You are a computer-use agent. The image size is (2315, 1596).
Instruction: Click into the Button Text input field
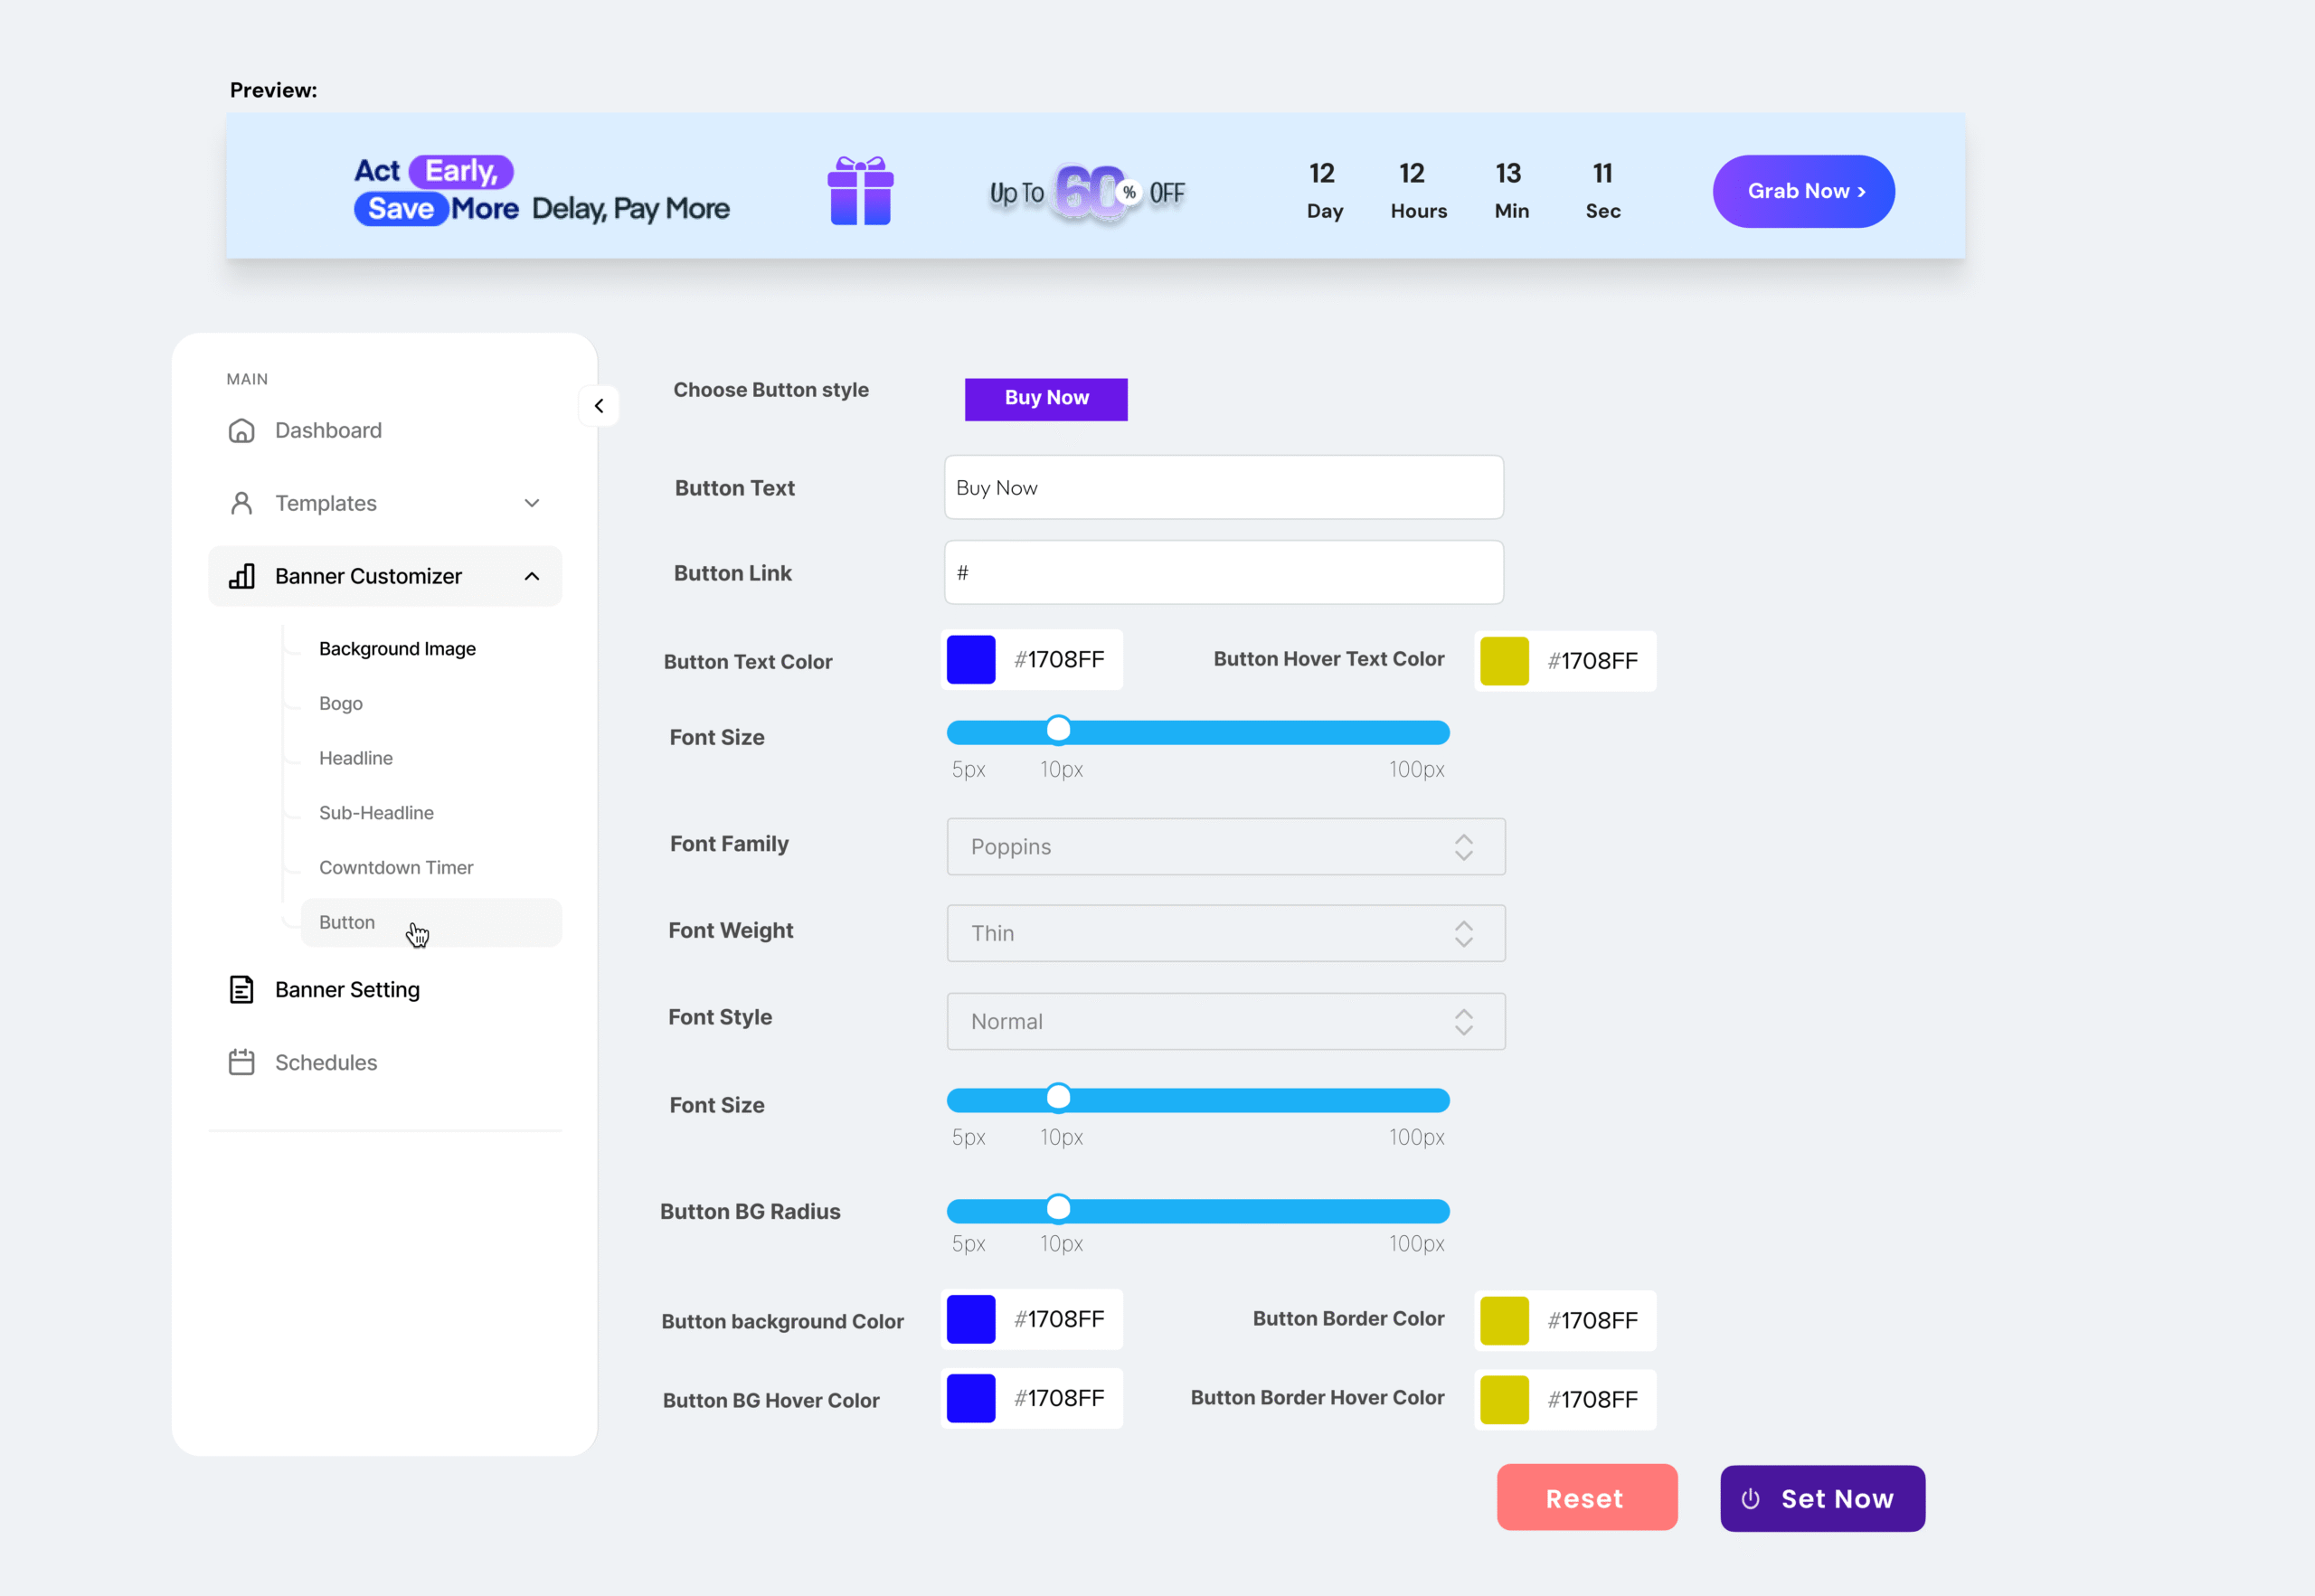1223,488
